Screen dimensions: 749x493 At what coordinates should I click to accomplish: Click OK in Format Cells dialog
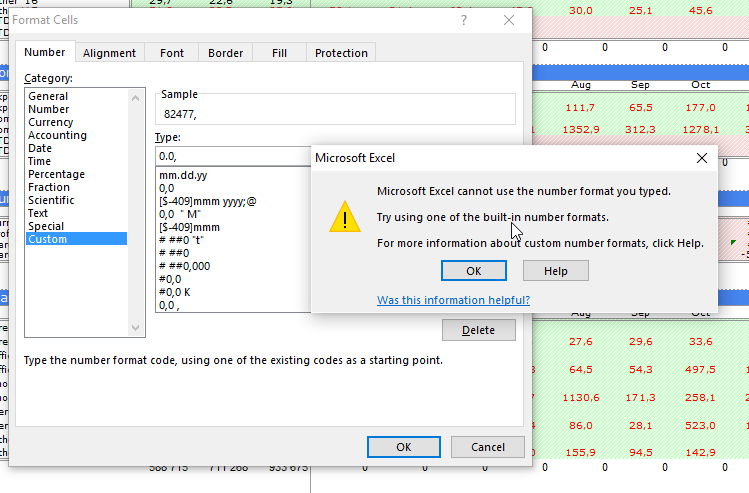coord(404,447)
